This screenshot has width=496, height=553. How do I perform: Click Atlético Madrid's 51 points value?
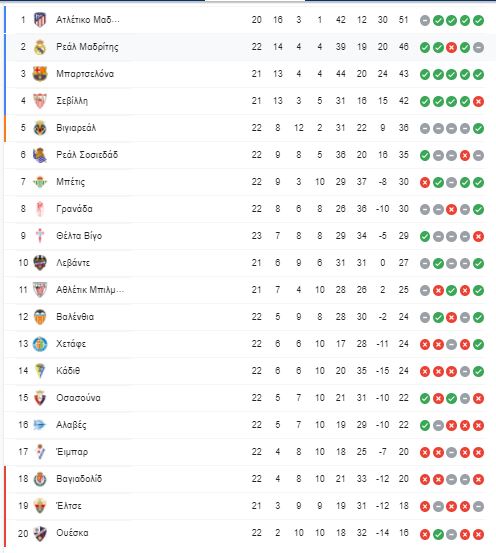point(404,20)
